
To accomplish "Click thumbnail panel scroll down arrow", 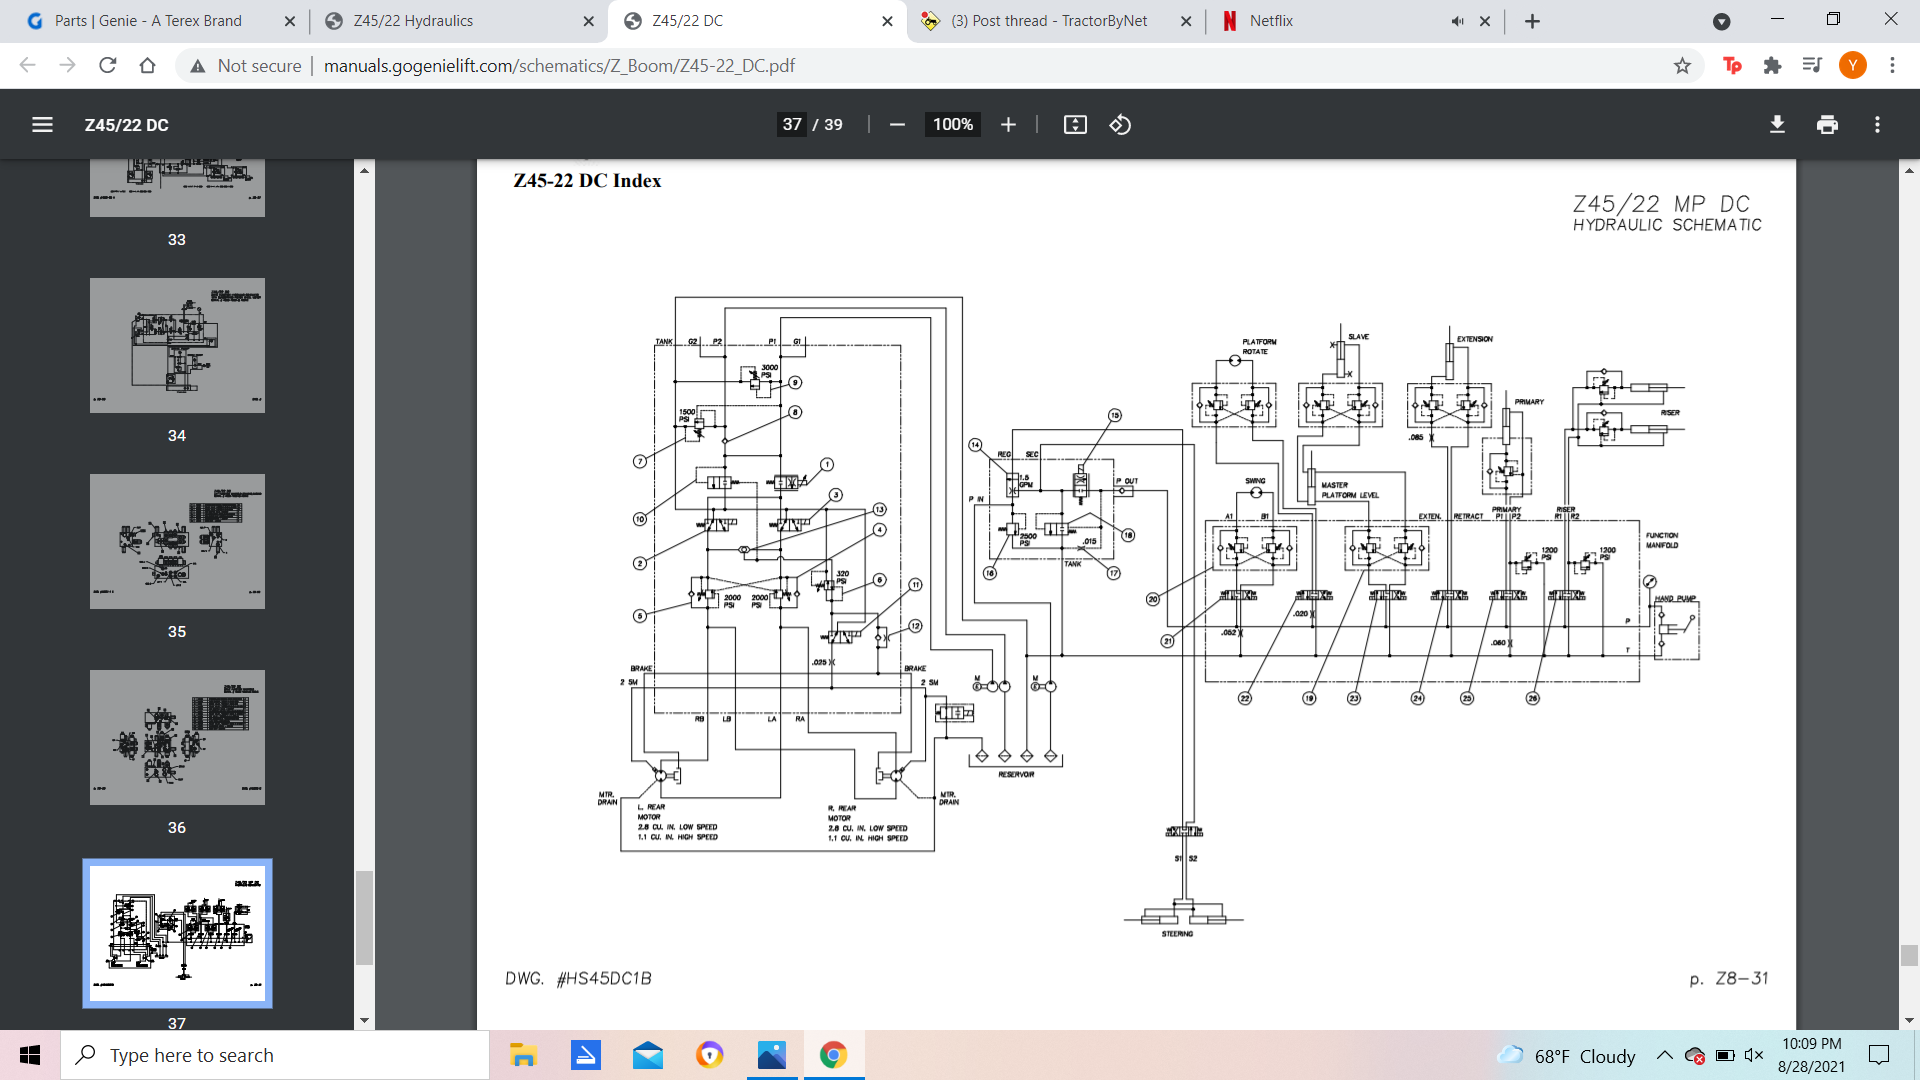I will point(364,1020).
